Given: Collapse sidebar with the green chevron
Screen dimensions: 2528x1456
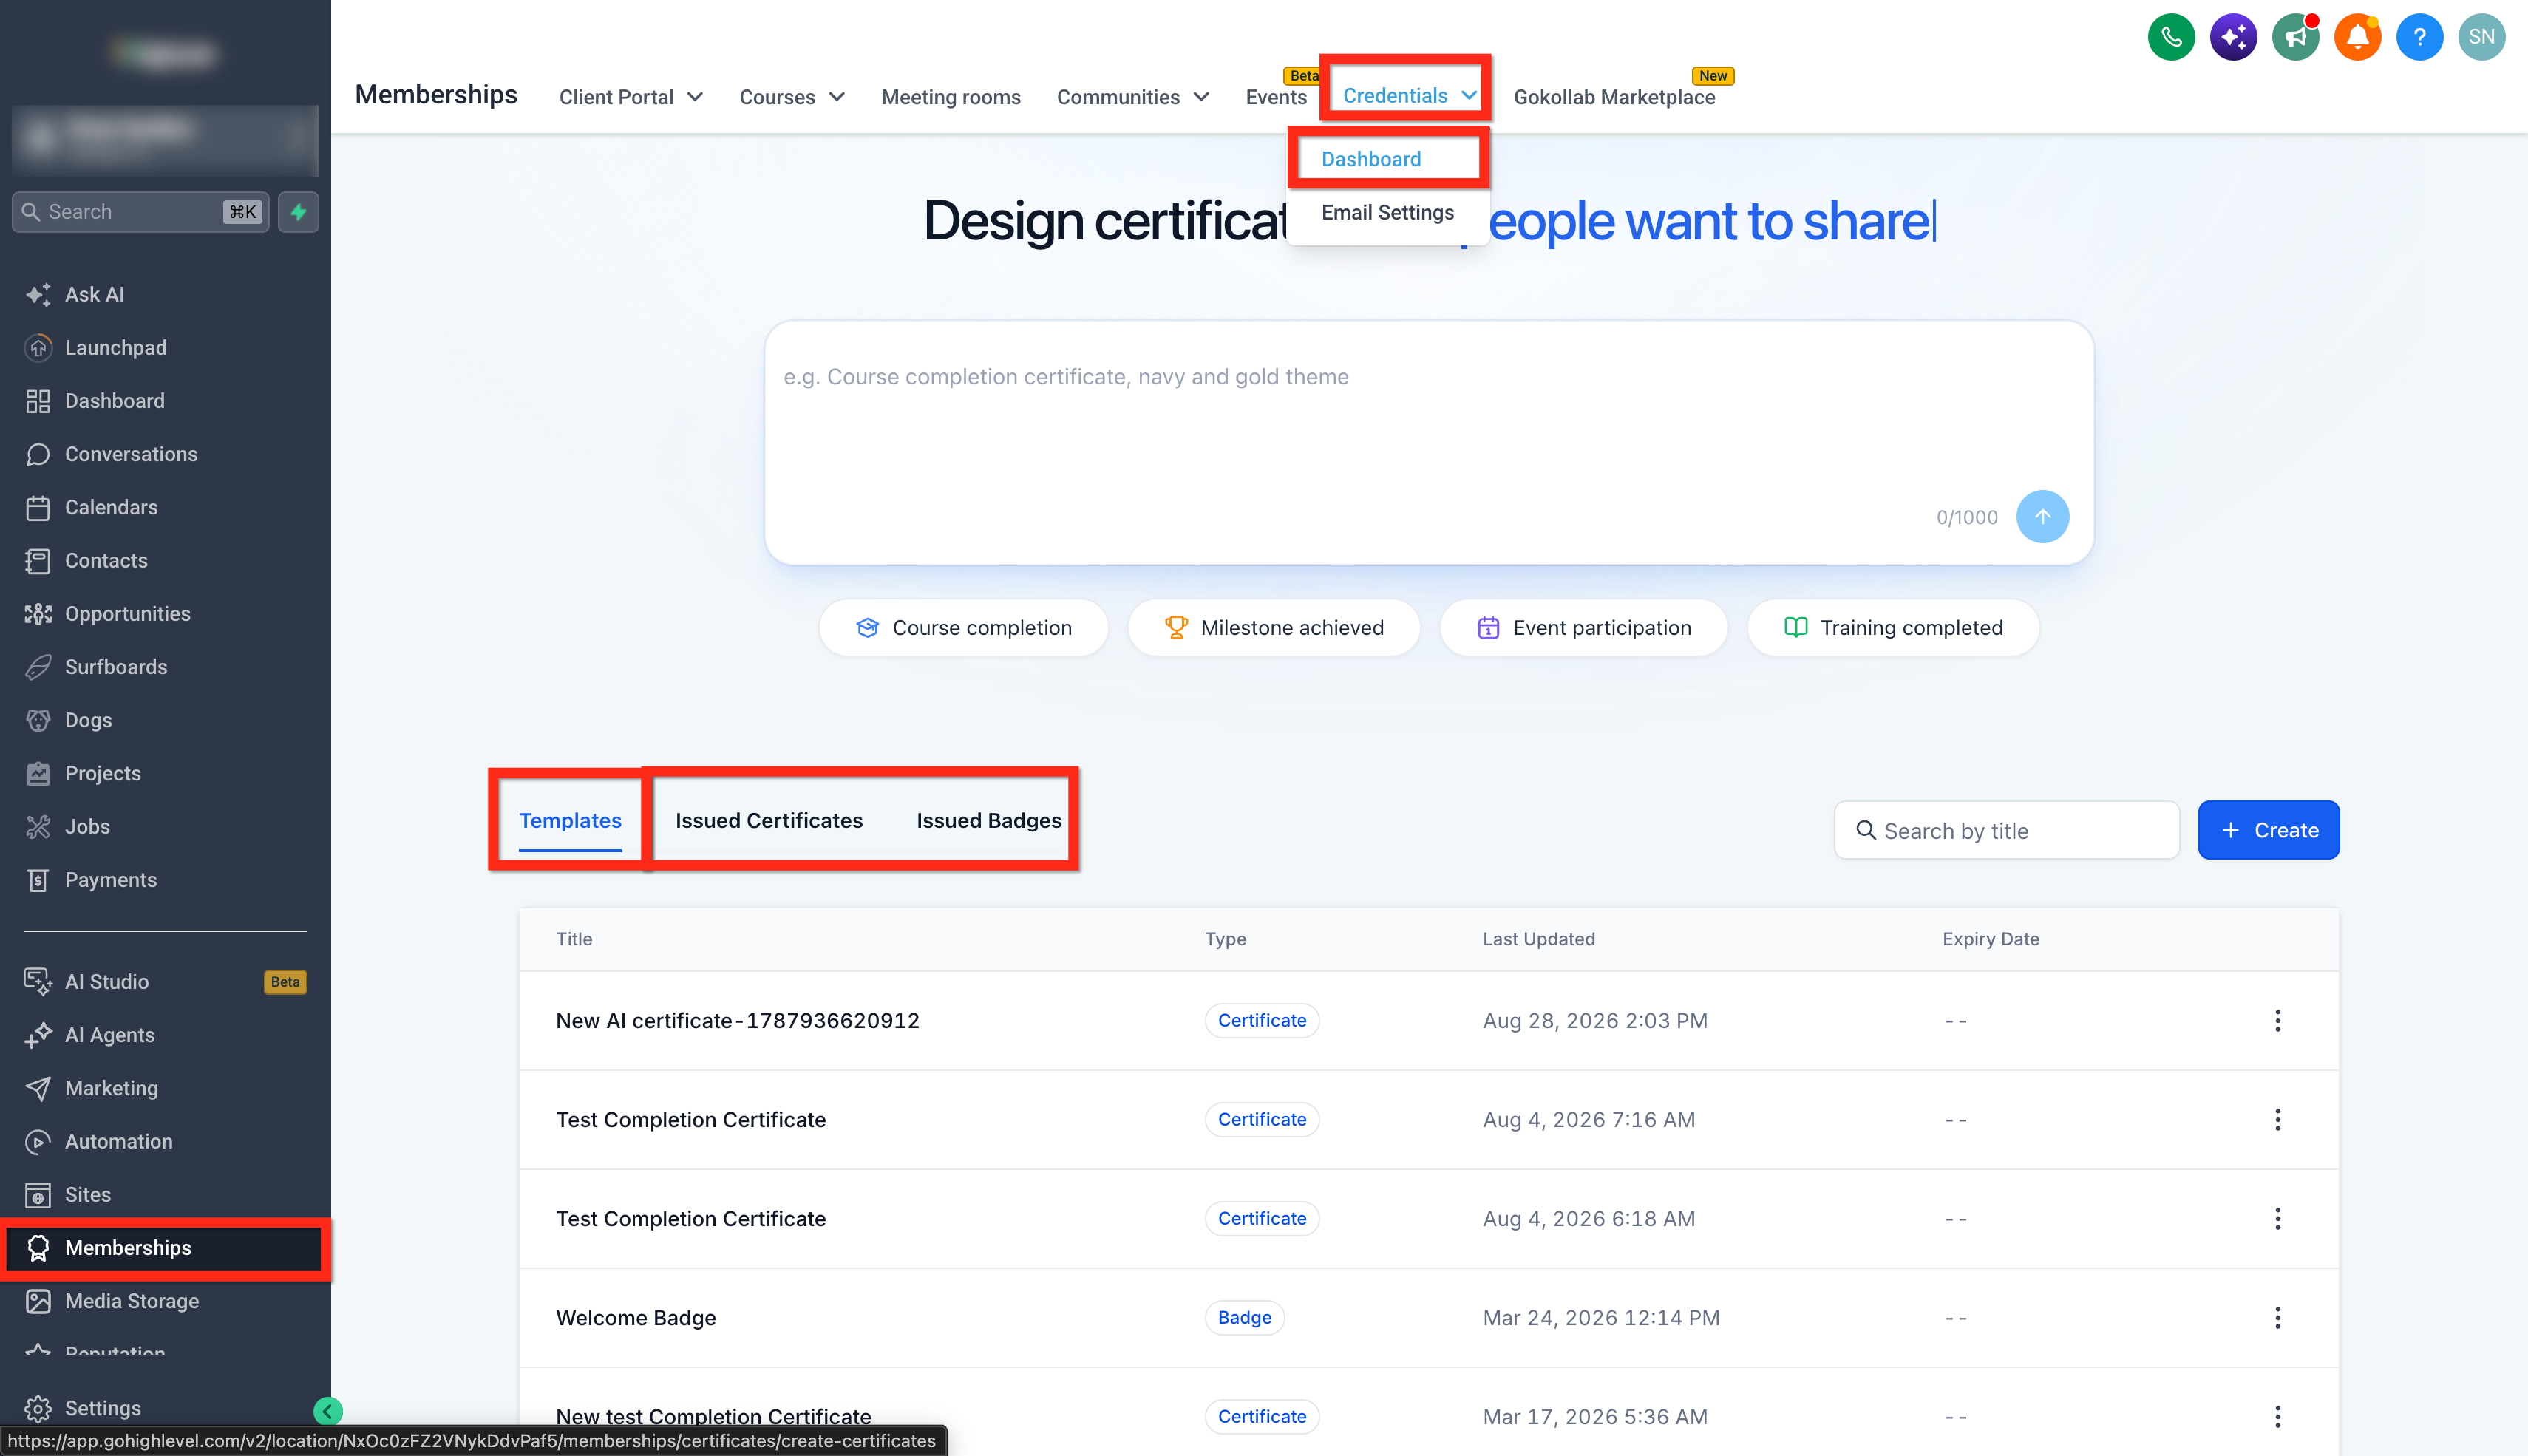Looking at the screenshot, I should pos(327,1411).
